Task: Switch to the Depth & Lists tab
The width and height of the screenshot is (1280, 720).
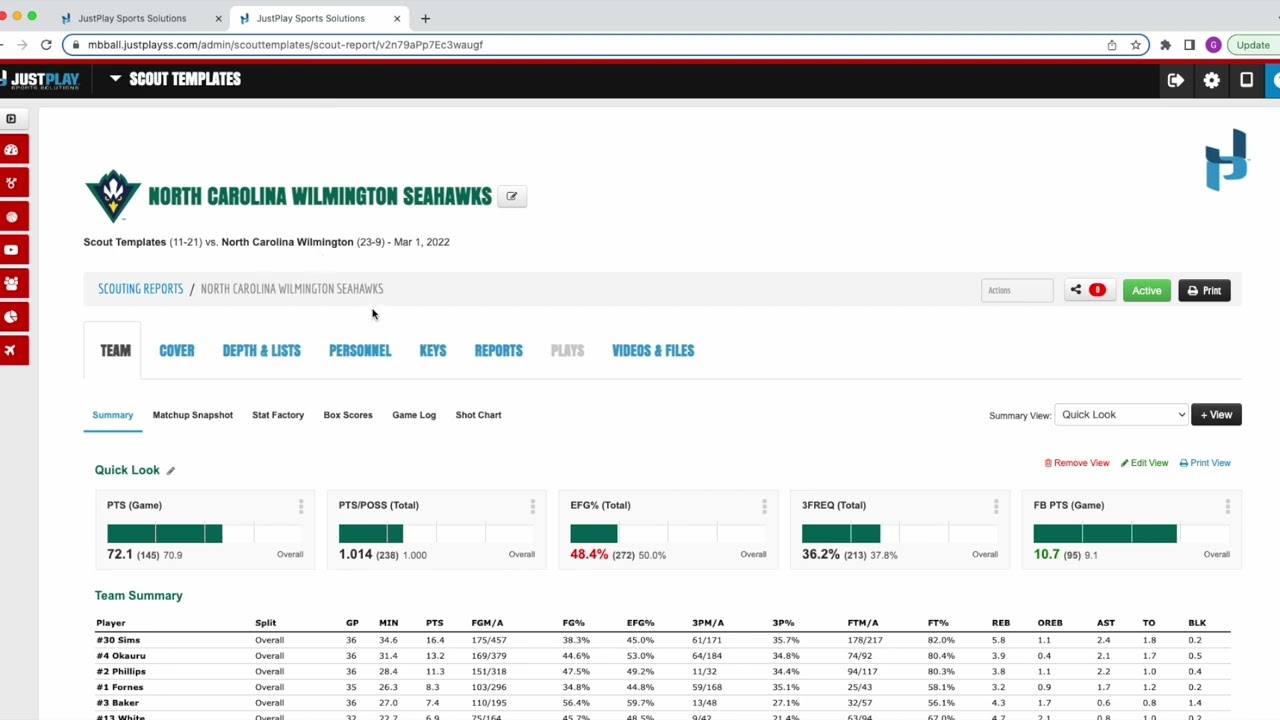Action: point(261,351)
